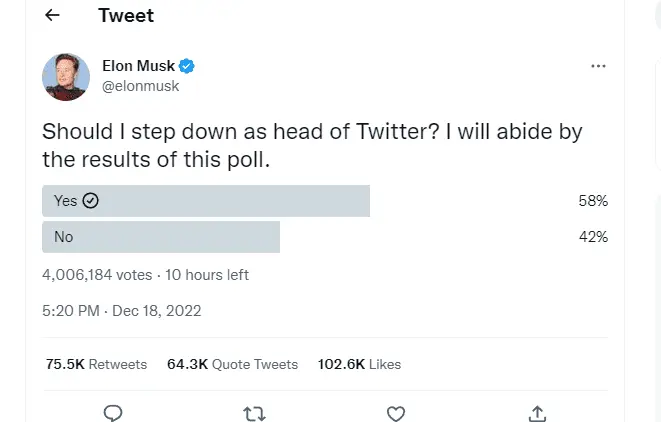The width and height of the screenshot is (661, 422).
Task: Click the share upload icon
Action: click(537, 412)
